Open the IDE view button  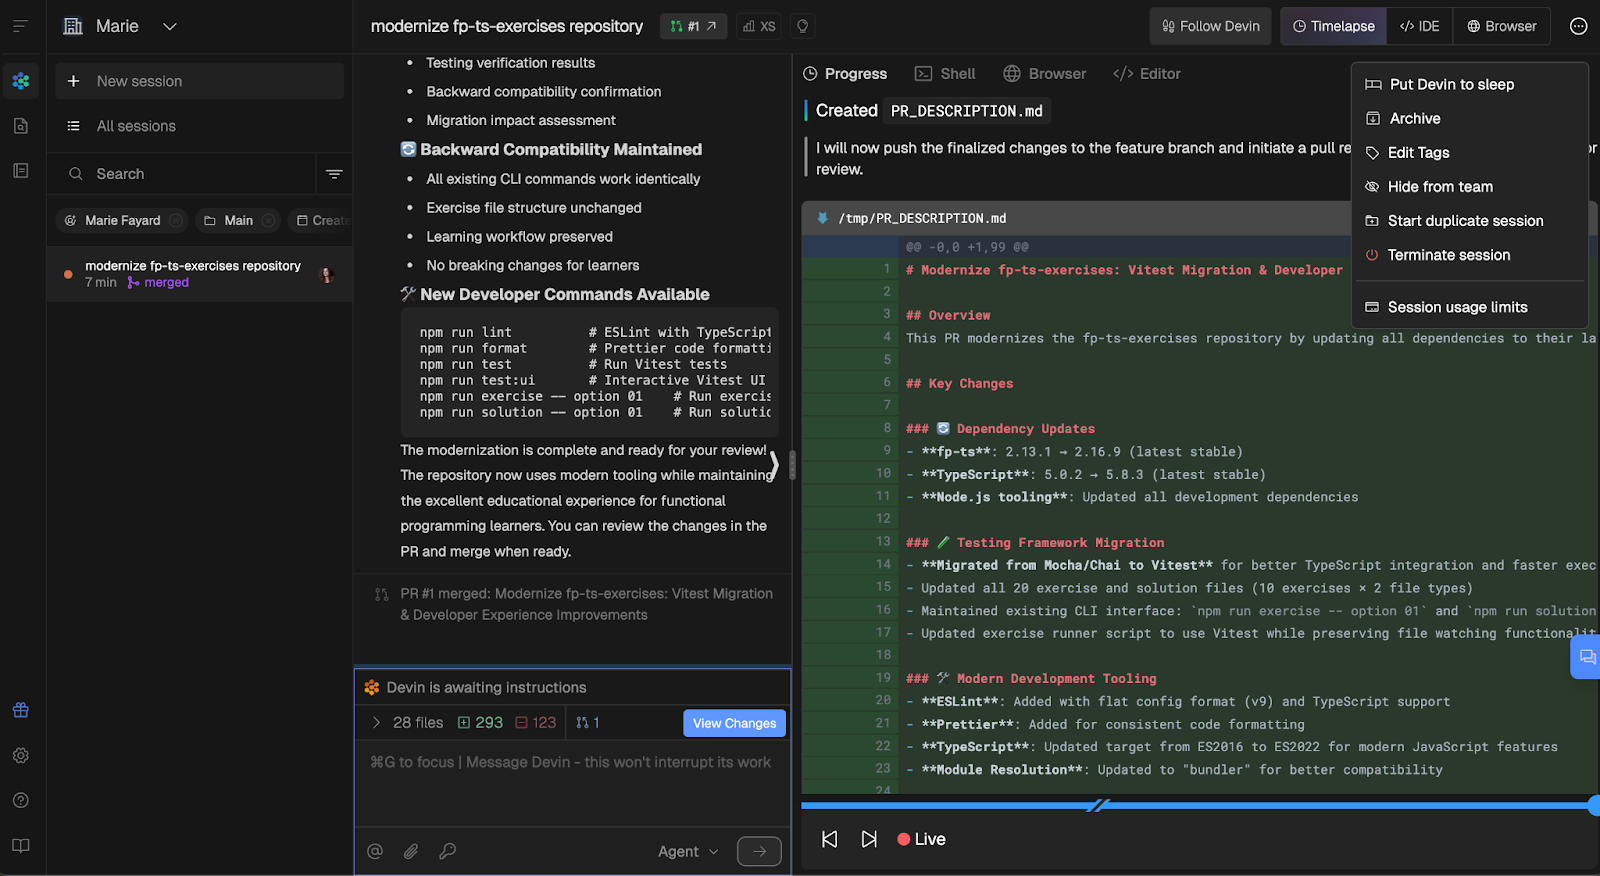click(x=1420, y=26)
